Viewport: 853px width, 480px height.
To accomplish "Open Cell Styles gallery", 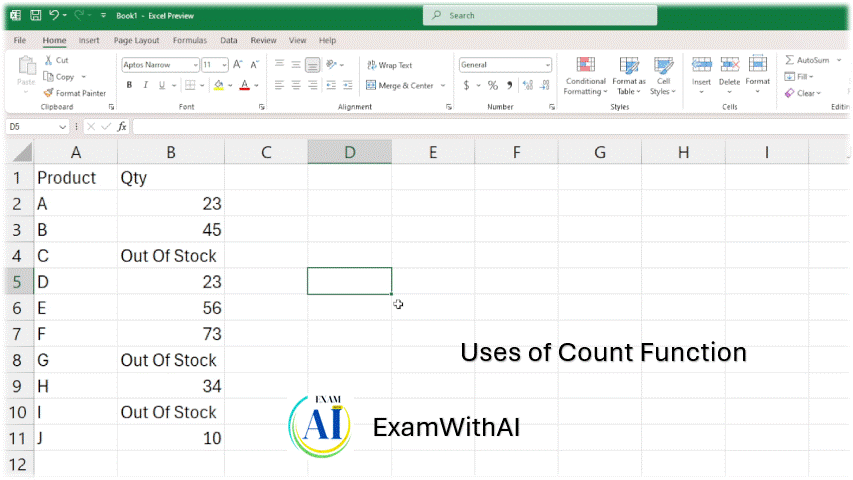I will tap(663, 76).
